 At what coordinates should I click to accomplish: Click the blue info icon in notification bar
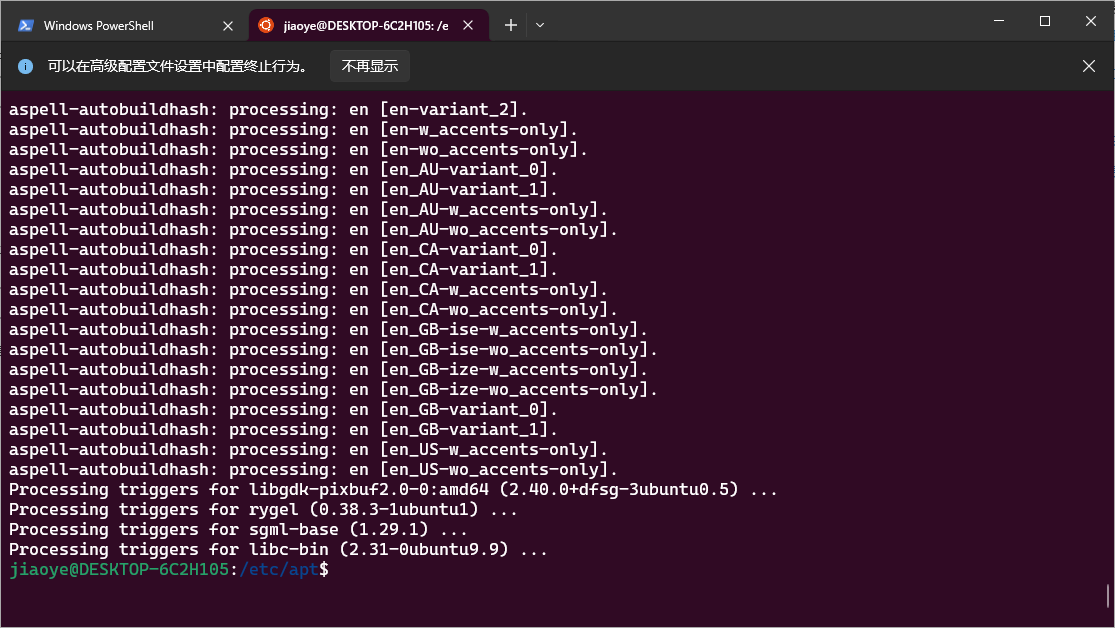coord(26,66)
